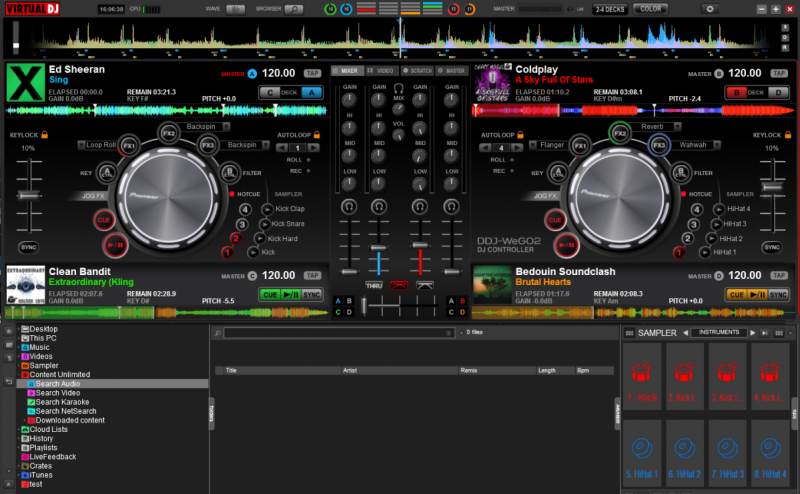Select Search Karaoke in folder tree
This screenshot has height=494, width=800.
pos(62,402)
